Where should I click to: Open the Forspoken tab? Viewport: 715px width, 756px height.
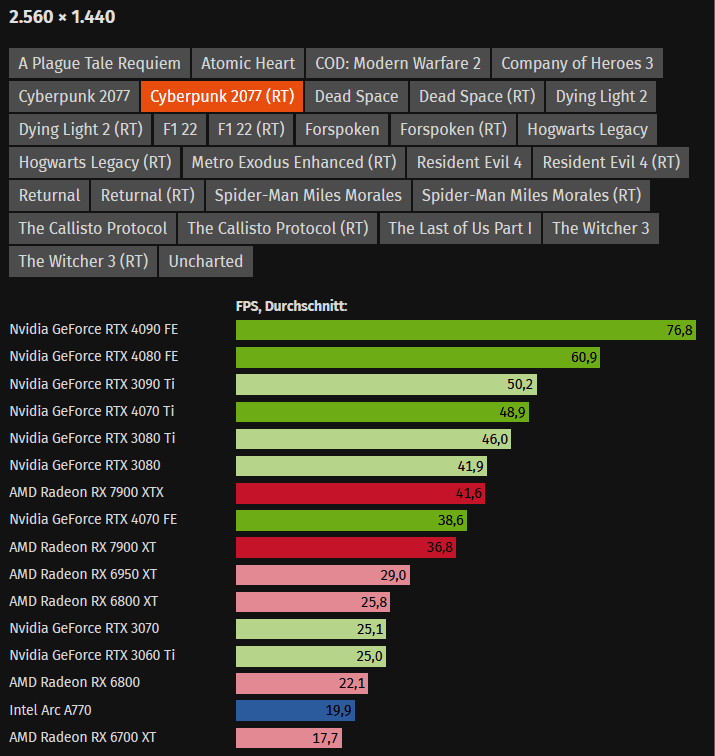click(x=342, y=130)
